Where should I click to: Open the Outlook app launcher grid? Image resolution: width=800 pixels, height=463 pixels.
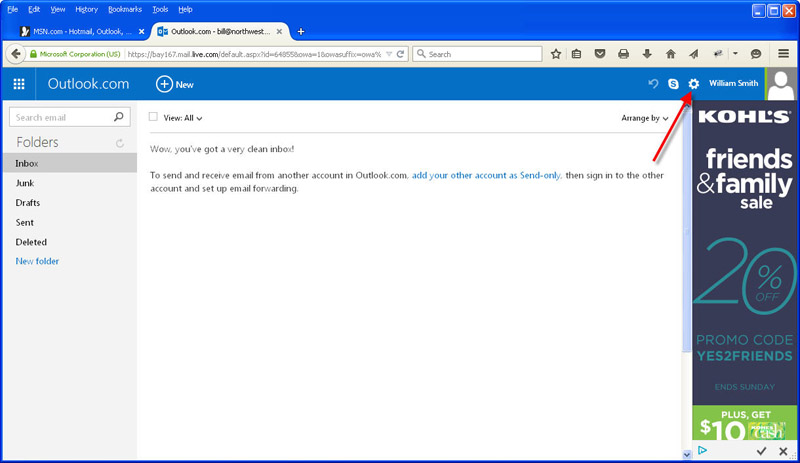[19, 84]
